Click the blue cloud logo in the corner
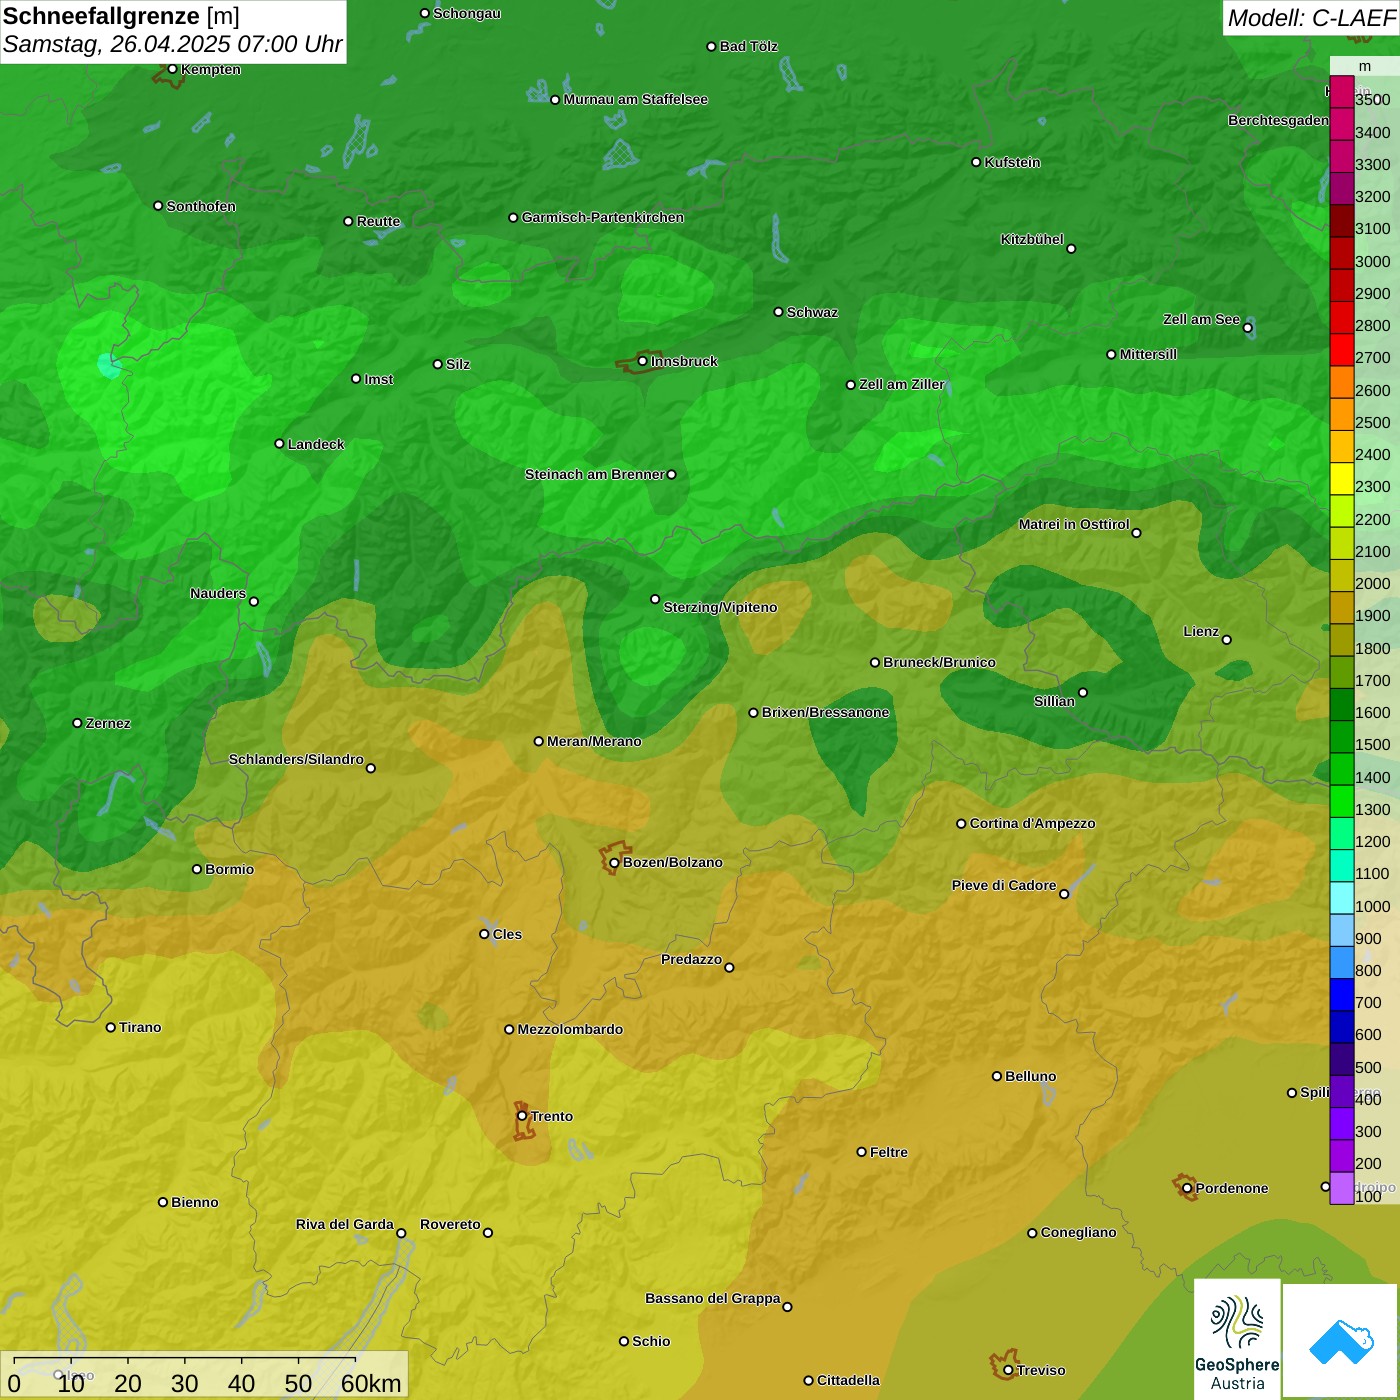 (x=1341, y=1341)
